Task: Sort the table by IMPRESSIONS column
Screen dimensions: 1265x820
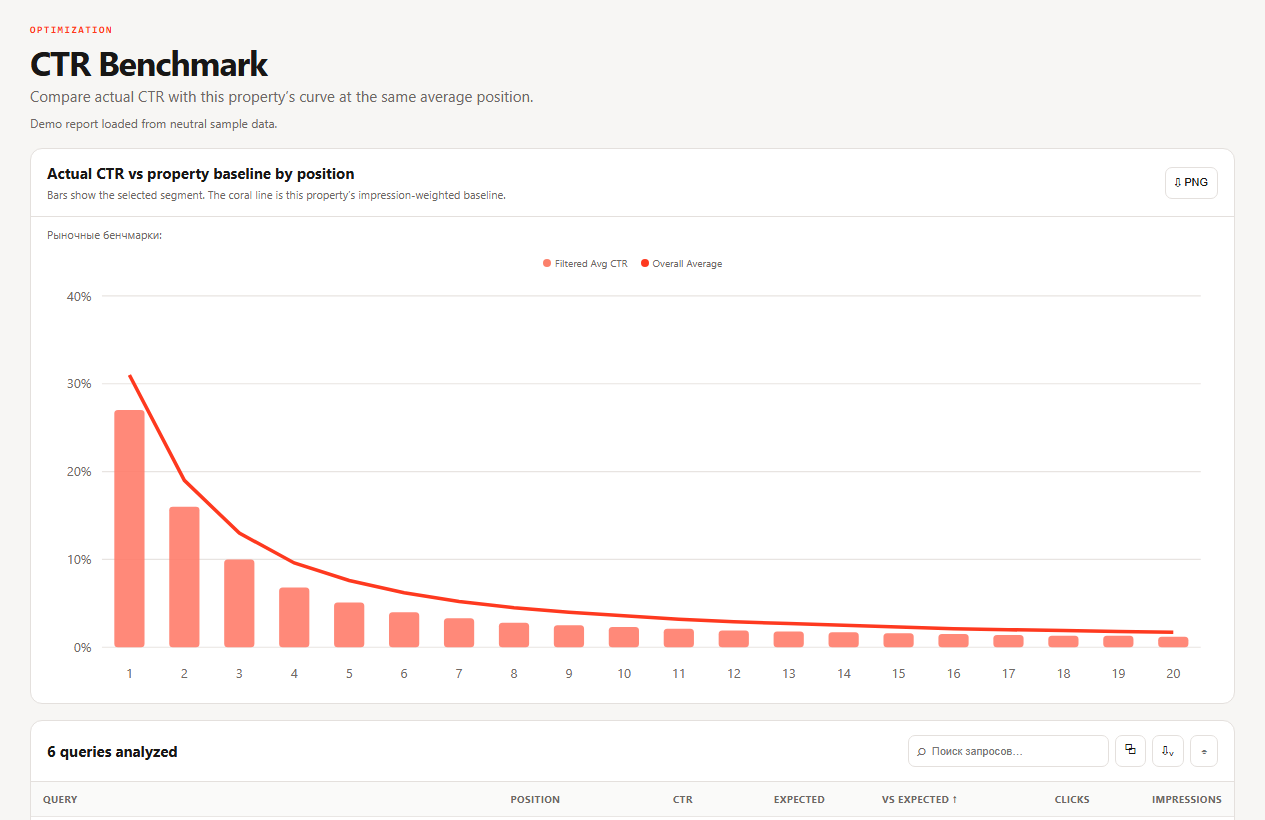Action: point(1187,800)
